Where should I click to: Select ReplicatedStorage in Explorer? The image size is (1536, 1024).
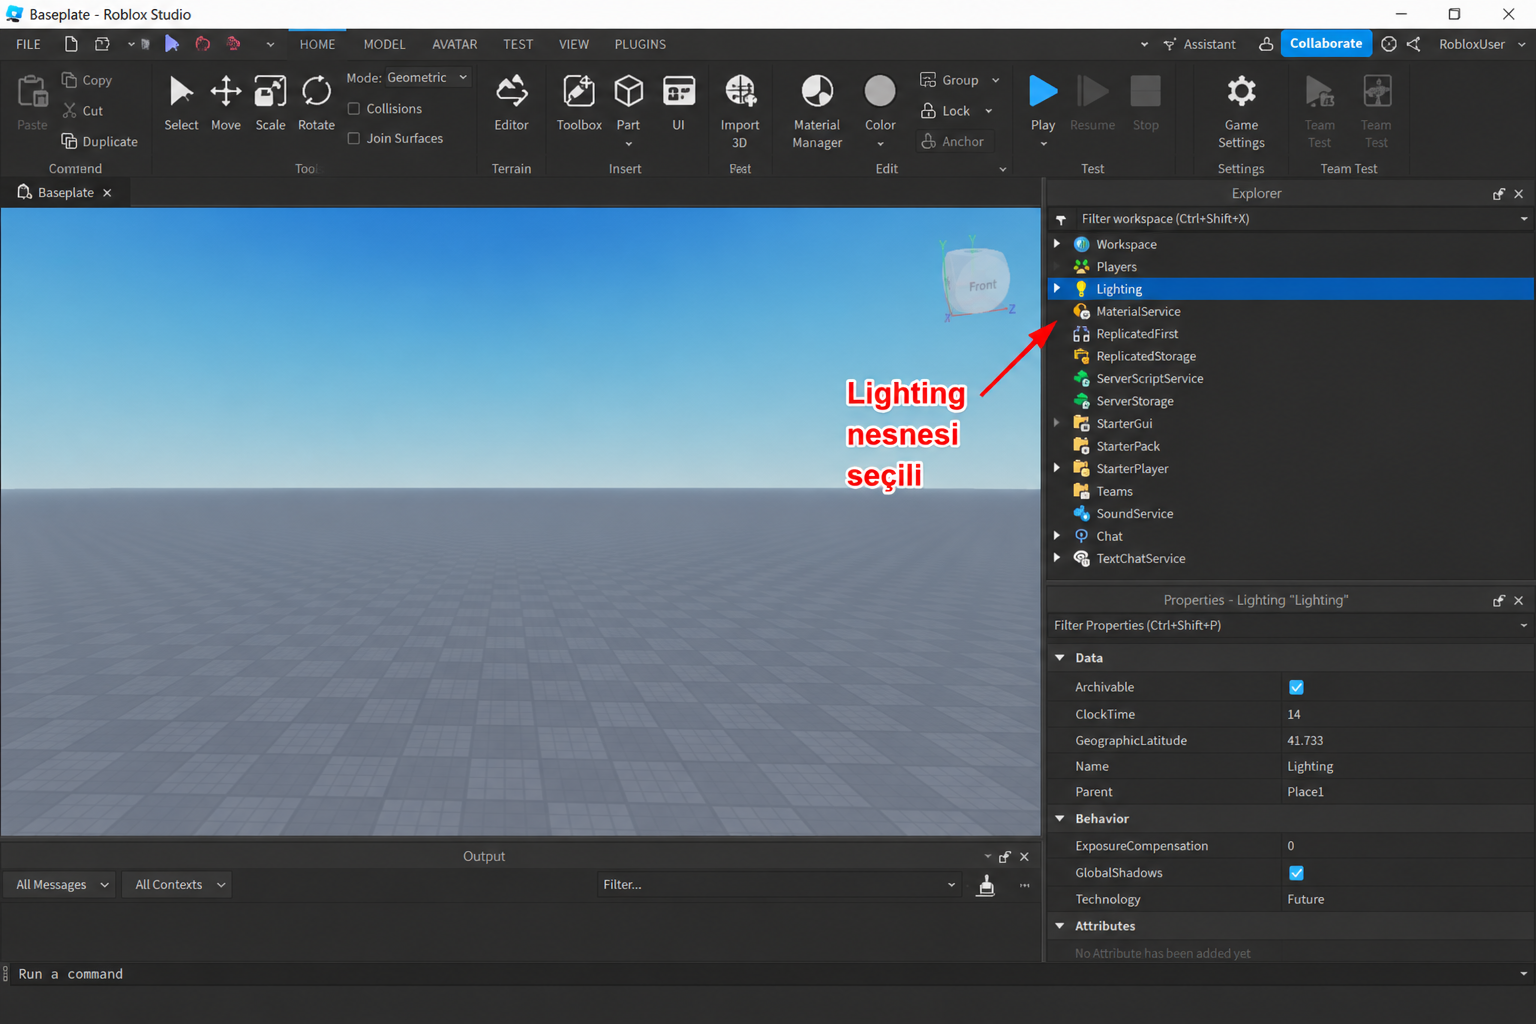click(x=1146, y=356)
